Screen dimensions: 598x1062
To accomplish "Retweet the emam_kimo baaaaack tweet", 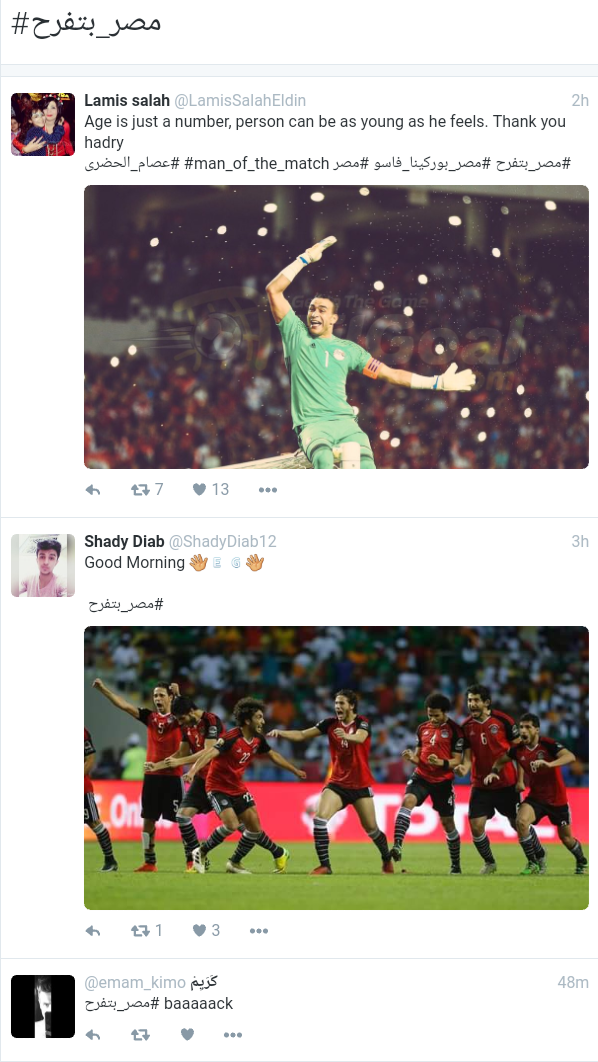I will tap(140, 1035).
